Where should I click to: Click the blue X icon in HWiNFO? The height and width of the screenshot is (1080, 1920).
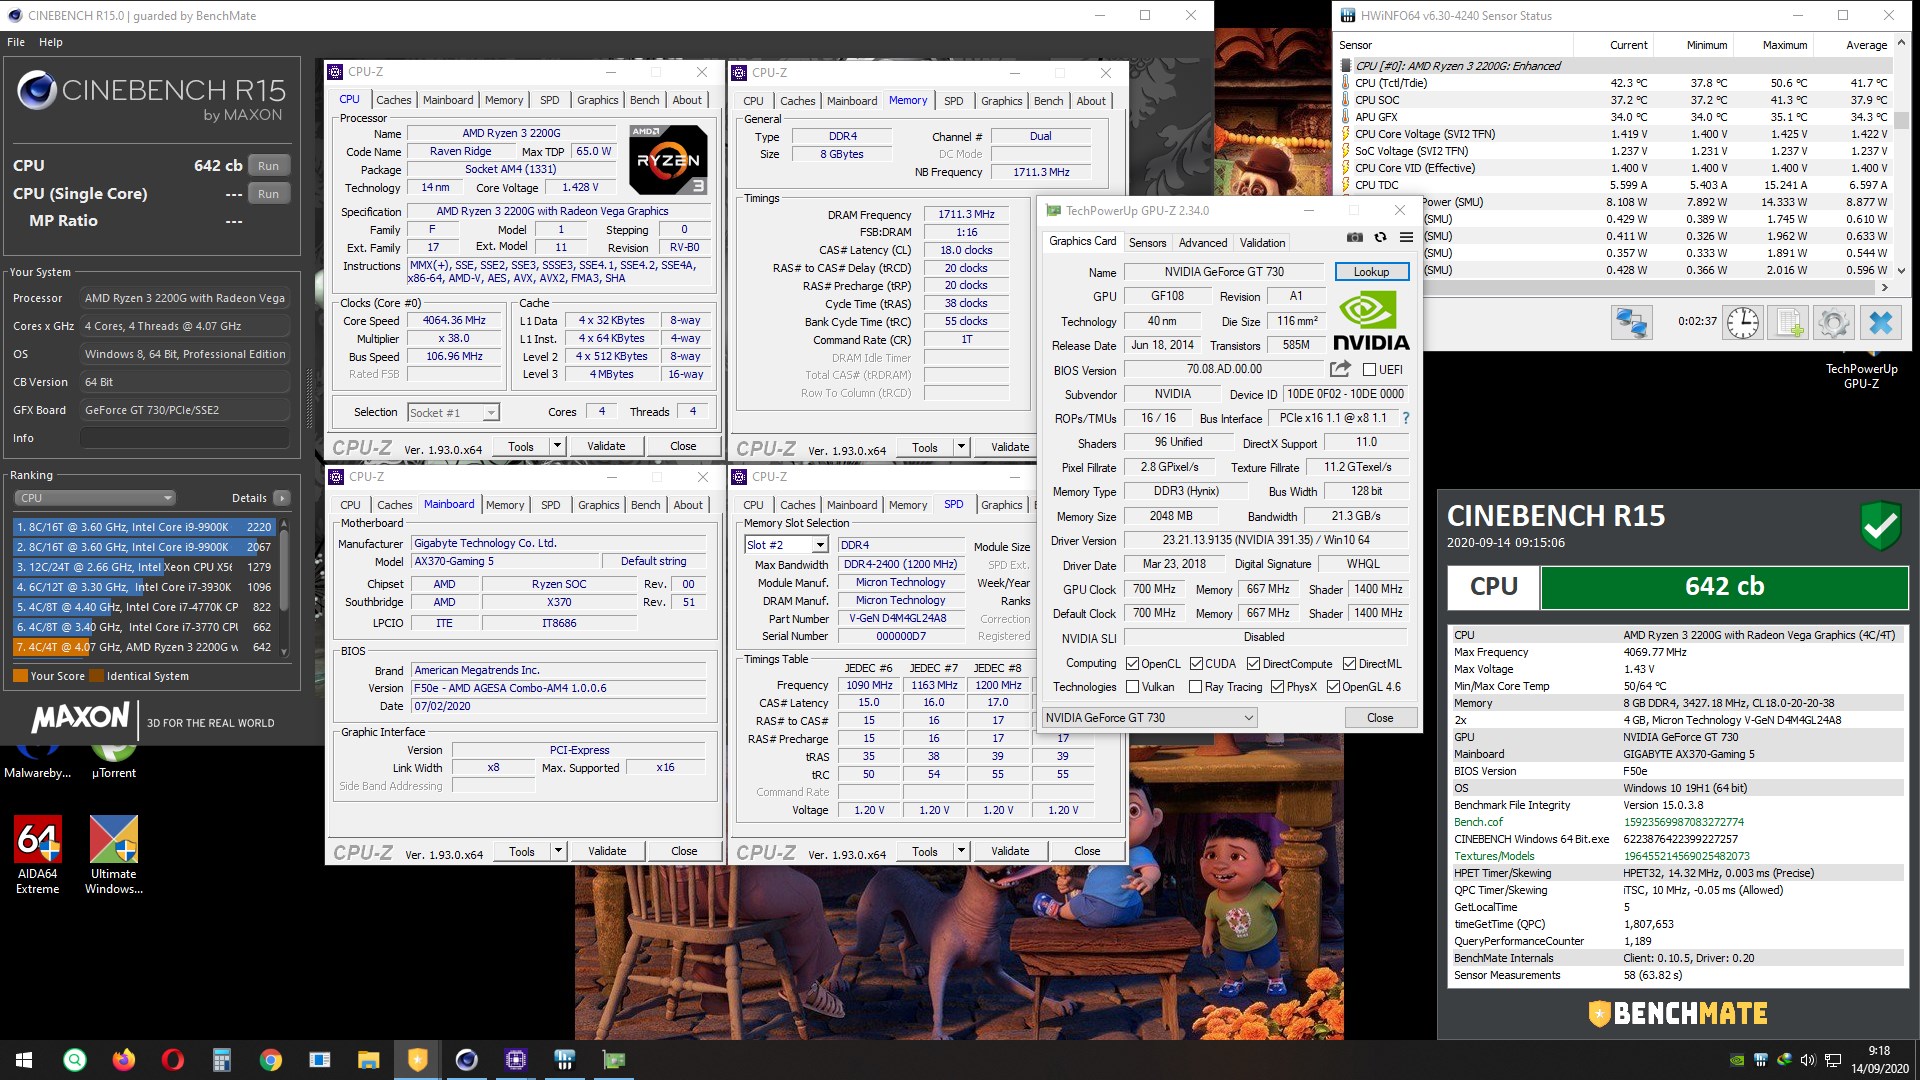coord(1880,323)
